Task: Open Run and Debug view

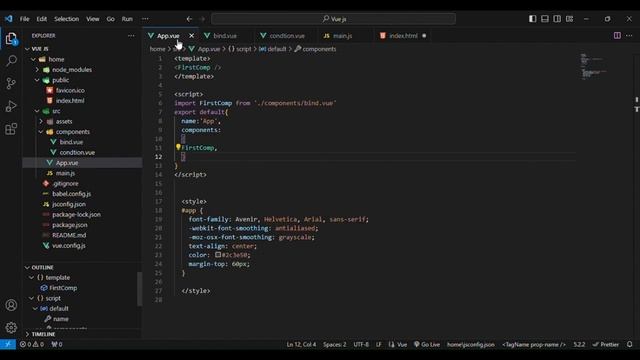Action: (11, 106)
